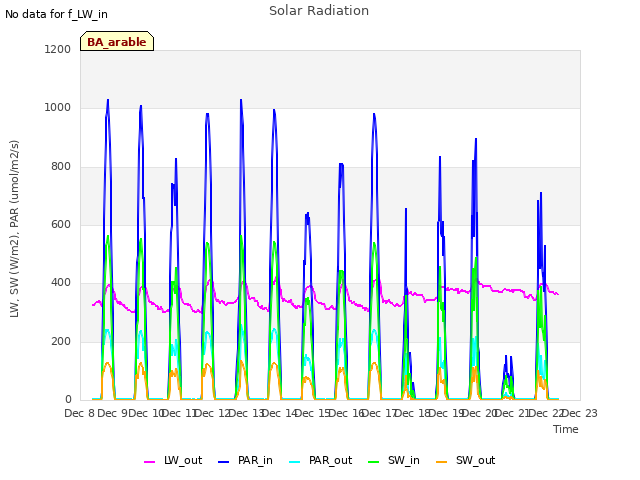Click the 800 y-axis tick label
The height and width of the screenshot is (480, 640).
pos(60,167)
